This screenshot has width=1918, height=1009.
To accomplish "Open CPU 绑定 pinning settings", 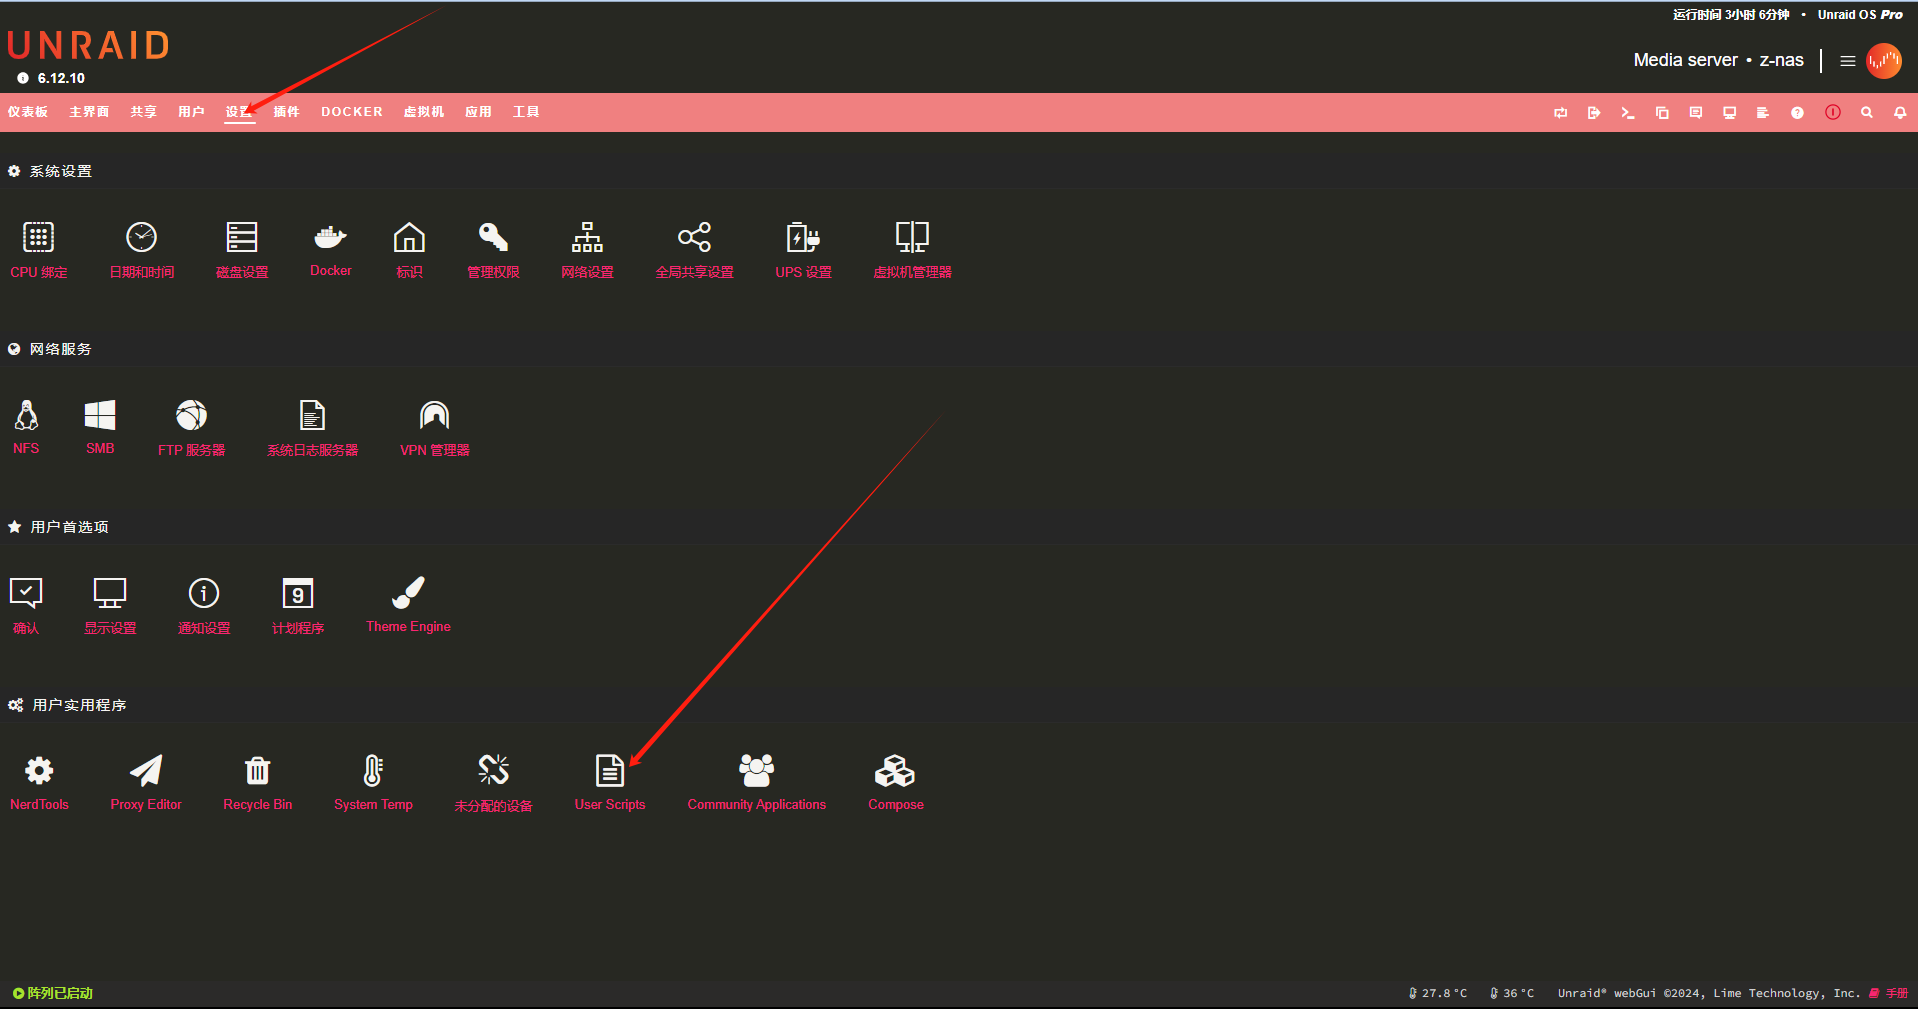I will [x=38, y=249].
